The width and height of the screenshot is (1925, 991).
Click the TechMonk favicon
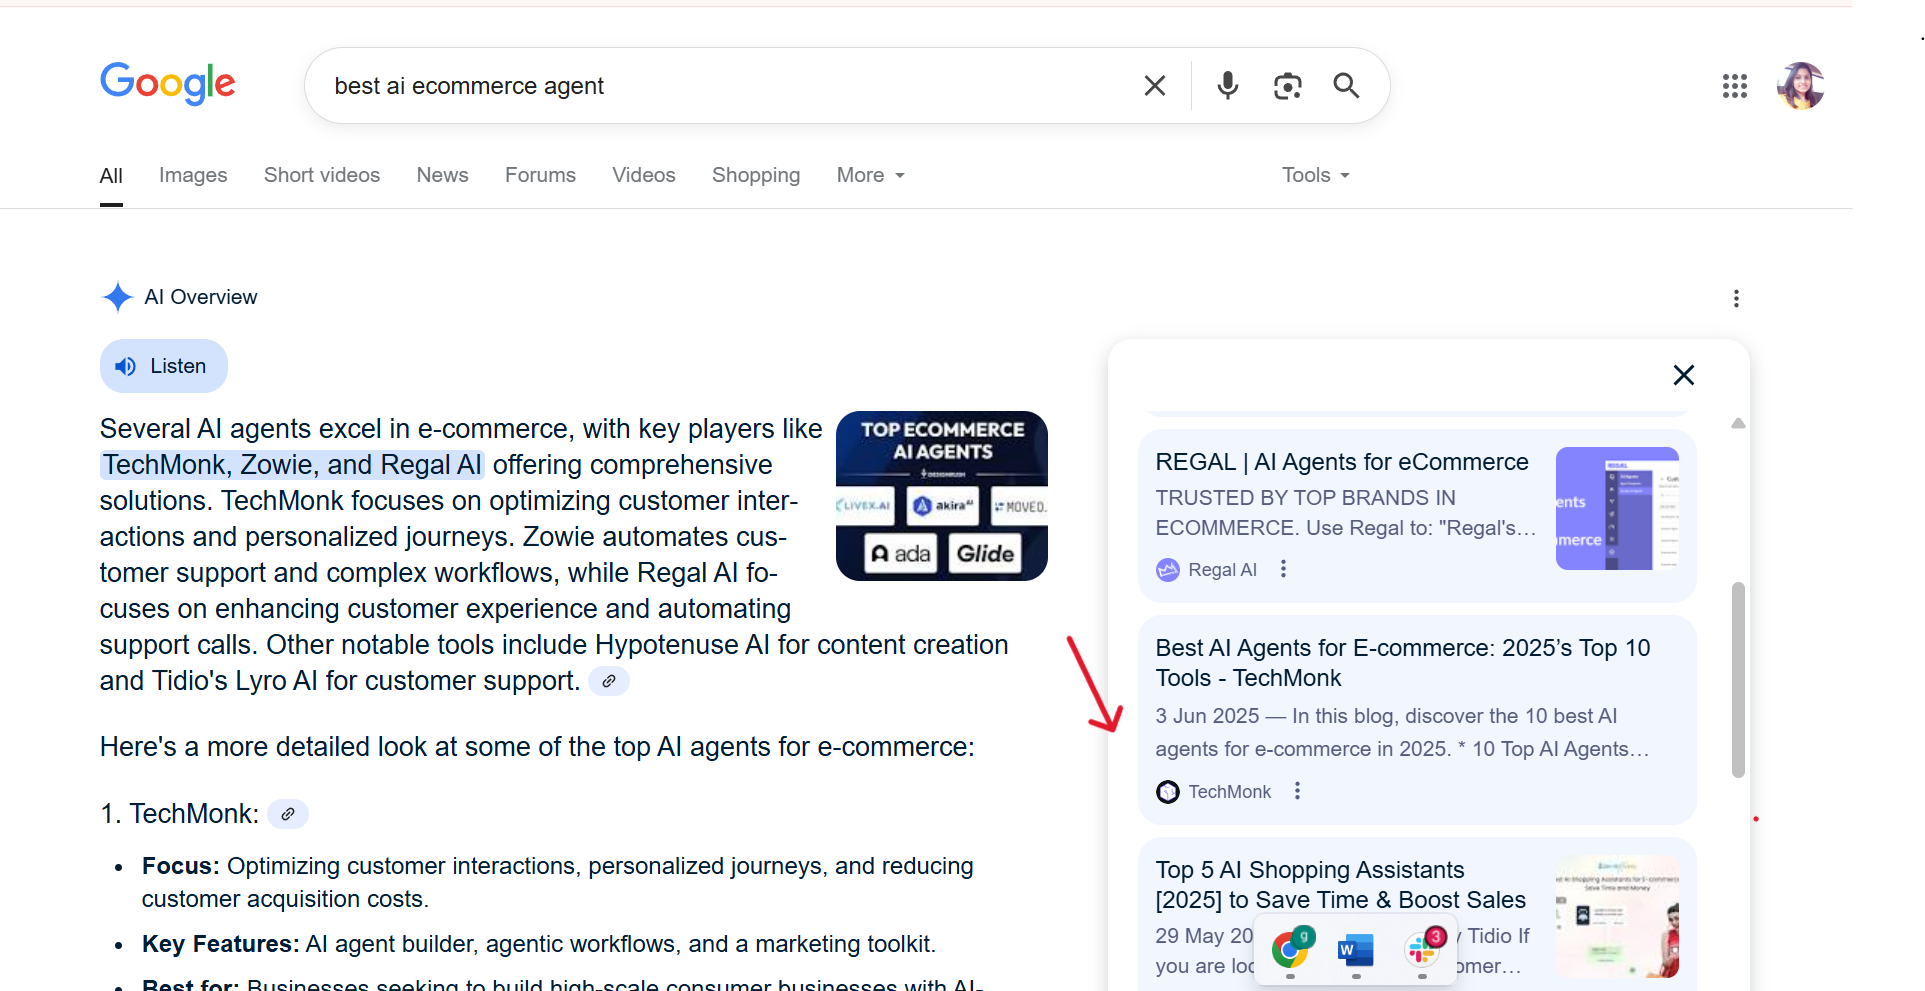(1167, 792)
